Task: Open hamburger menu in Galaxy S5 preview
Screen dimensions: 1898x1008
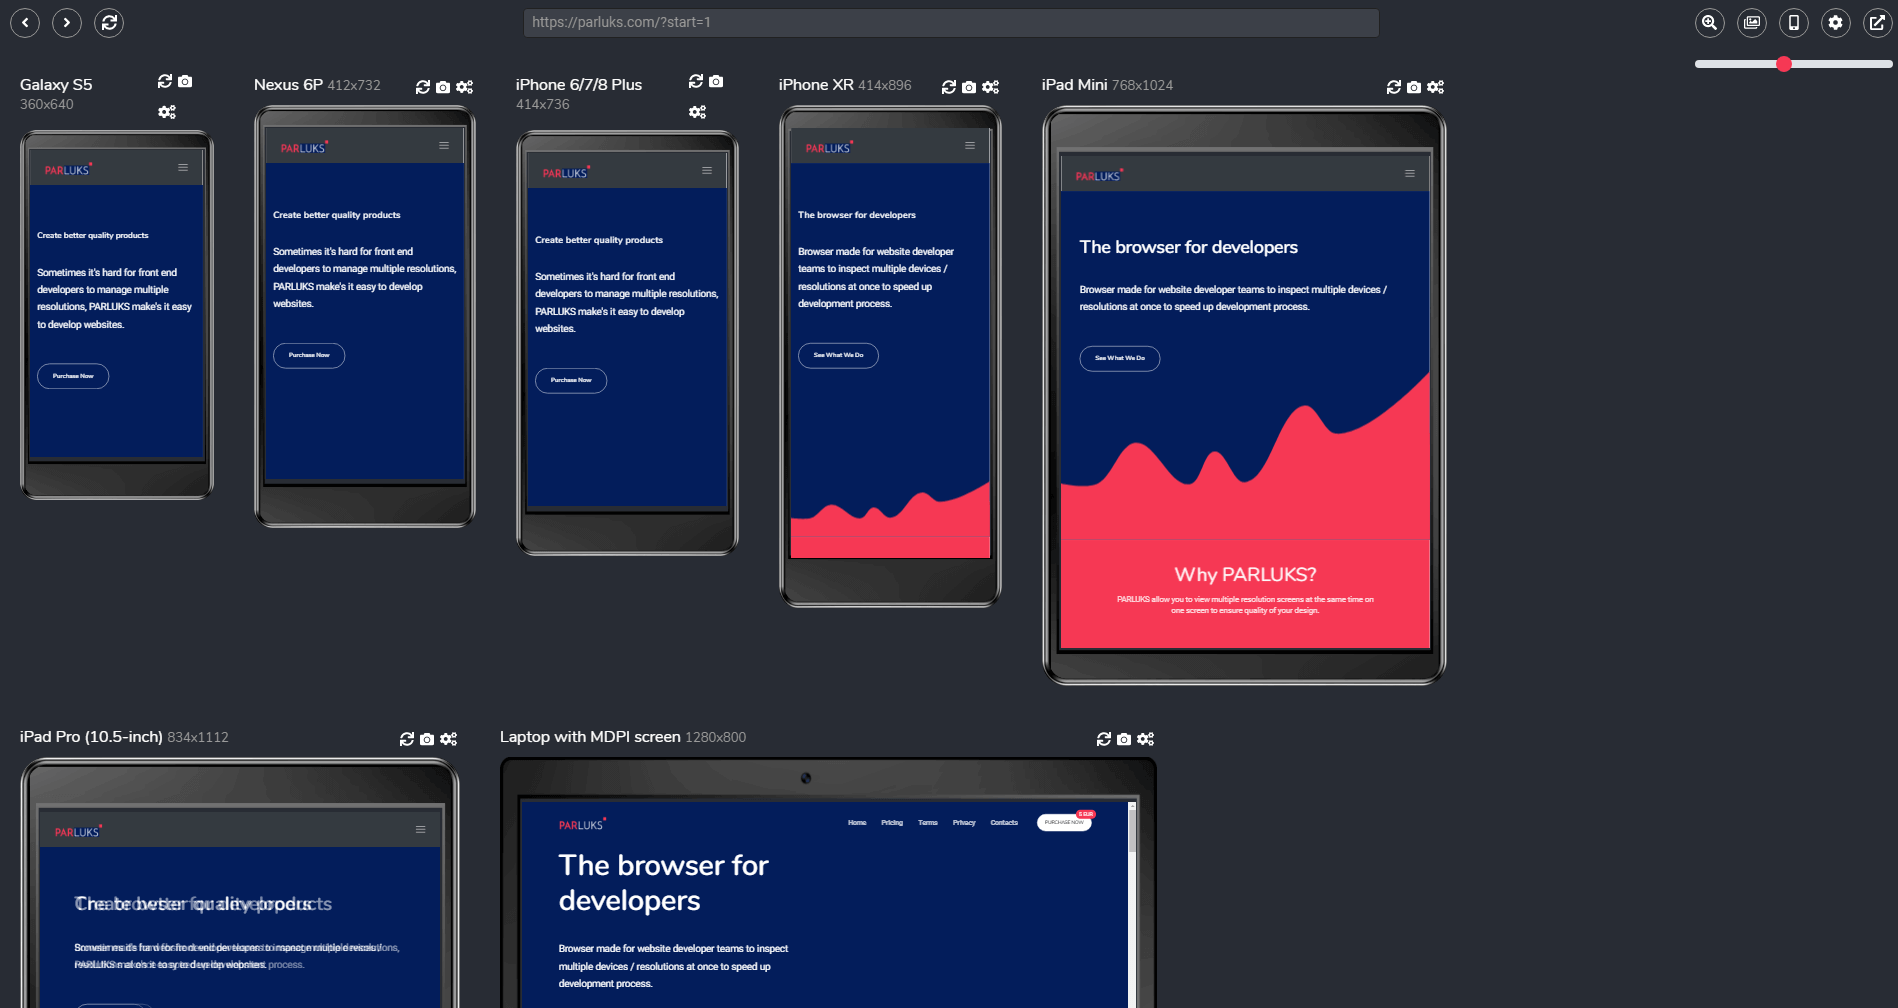Action: [183, 168]
